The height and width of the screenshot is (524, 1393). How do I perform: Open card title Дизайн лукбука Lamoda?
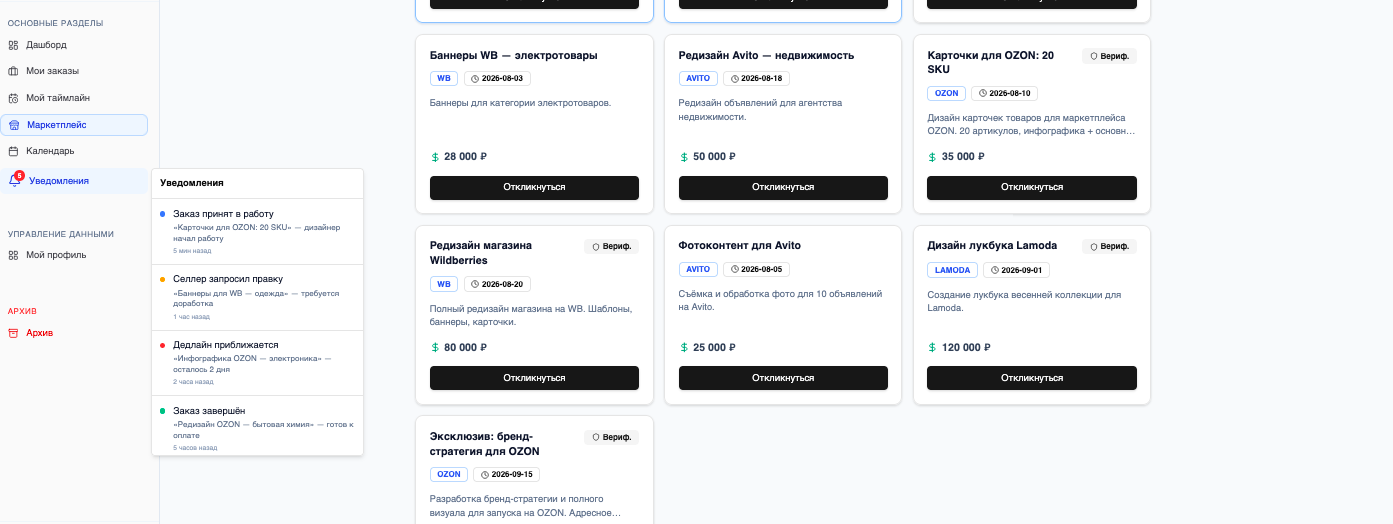(x=992, y=246)
